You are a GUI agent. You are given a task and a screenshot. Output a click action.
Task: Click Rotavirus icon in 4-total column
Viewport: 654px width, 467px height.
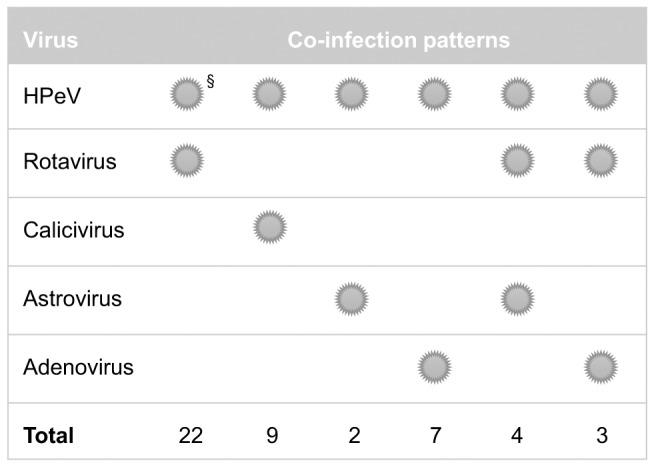[516, 161]
